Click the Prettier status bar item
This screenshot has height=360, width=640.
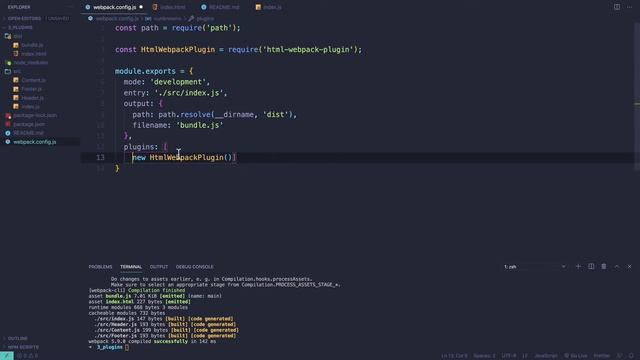tap(602, 356)
